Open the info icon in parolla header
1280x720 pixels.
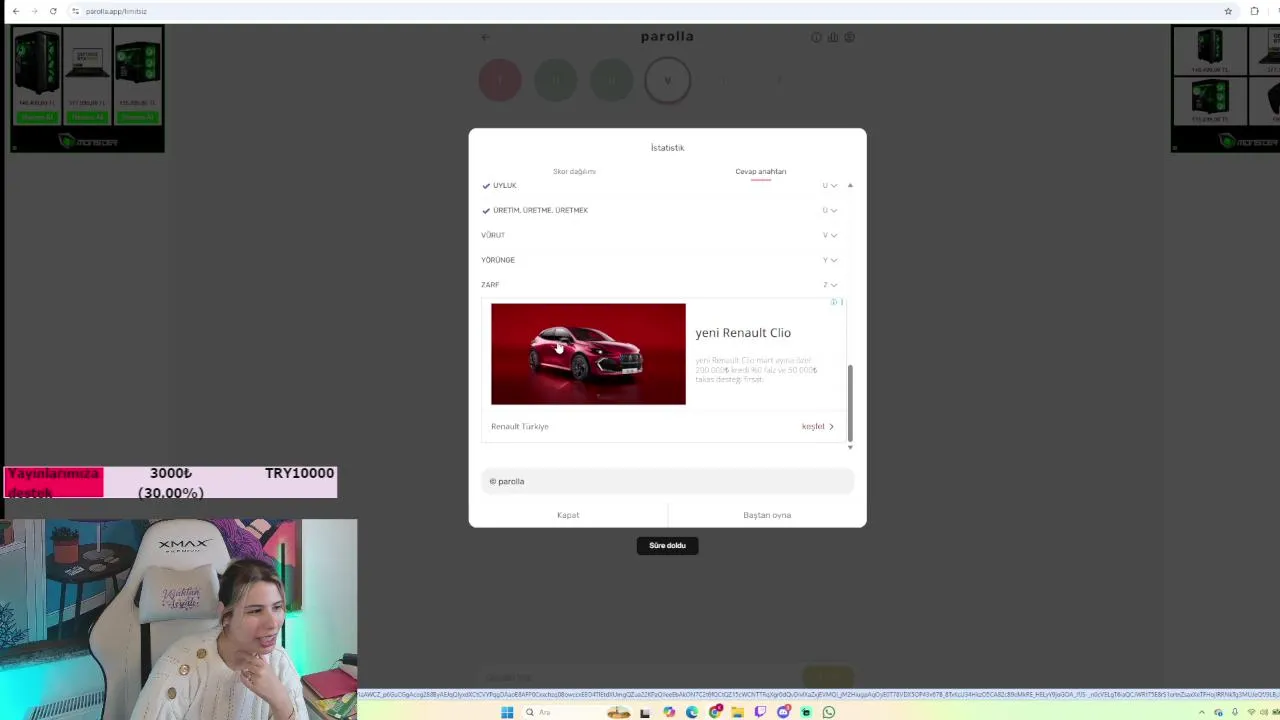(x=816, y=37)
